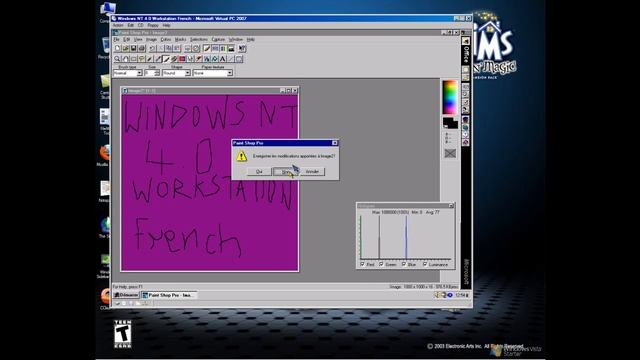Viewport: 640px width, 360px height.
Task: Uncheck the Green histogram checkbox
Action: coord(381,264)
